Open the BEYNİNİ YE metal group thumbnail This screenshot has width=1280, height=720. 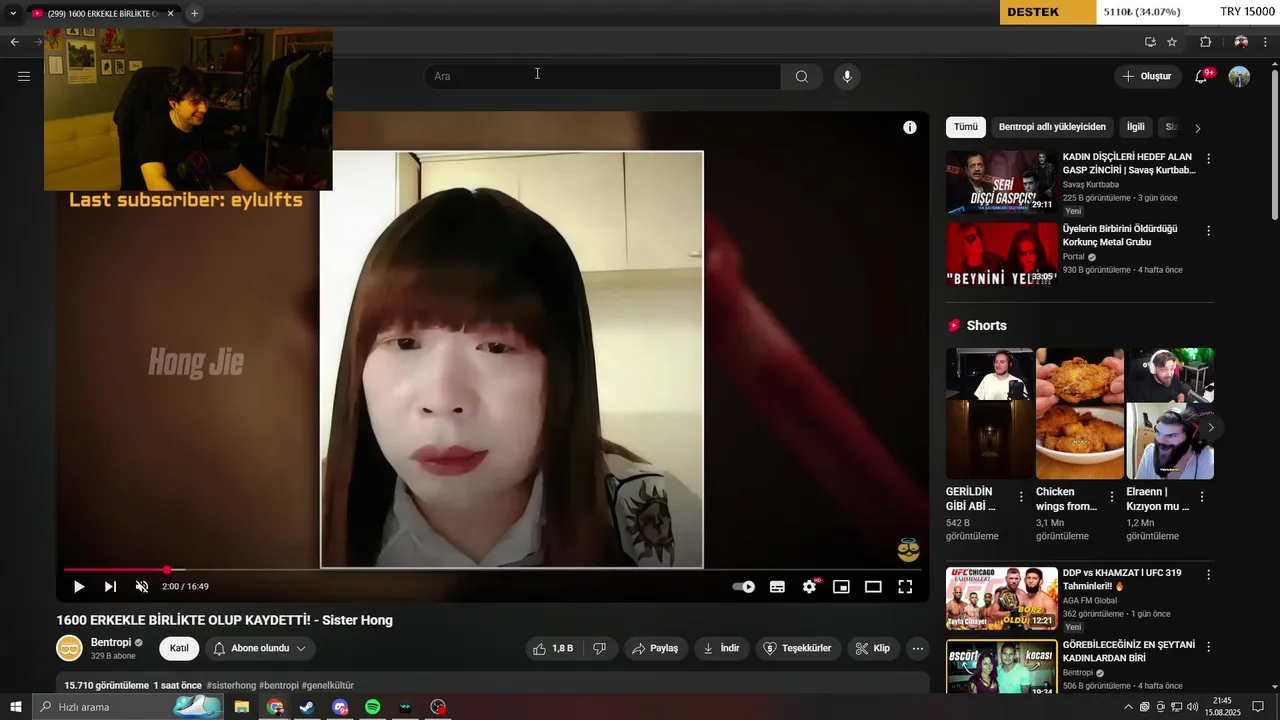click(1001, 254)
